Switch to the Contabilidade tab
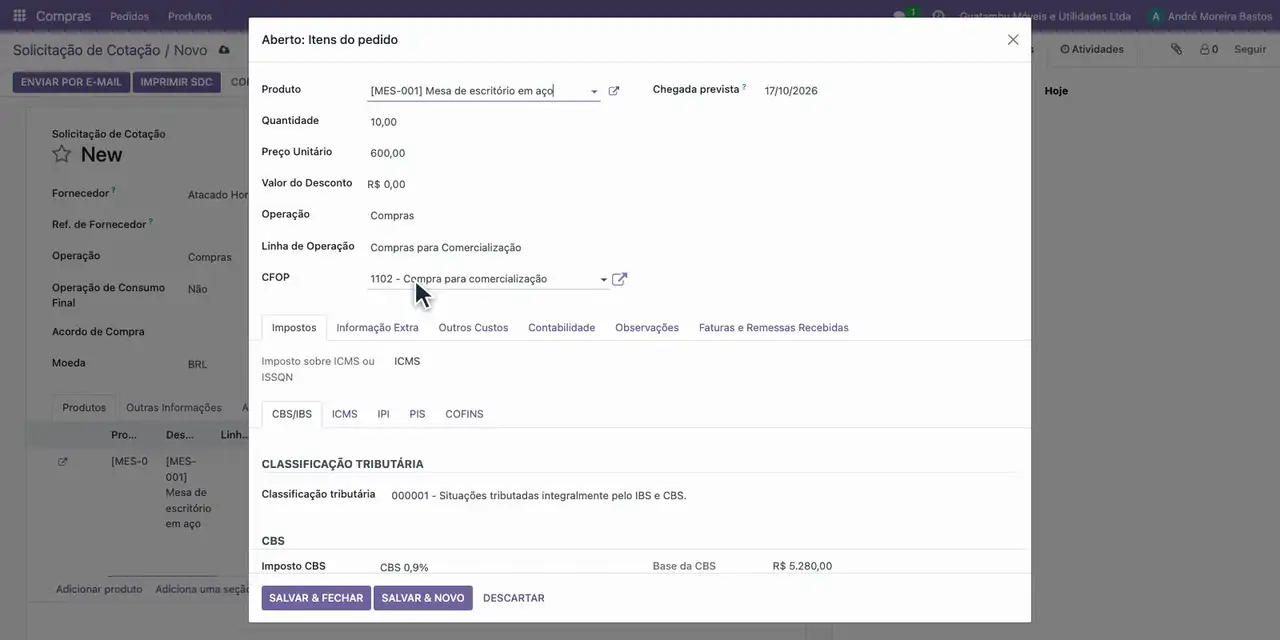Image resolution: width=1280 pixels, height=640 pixels. [562, 328]
